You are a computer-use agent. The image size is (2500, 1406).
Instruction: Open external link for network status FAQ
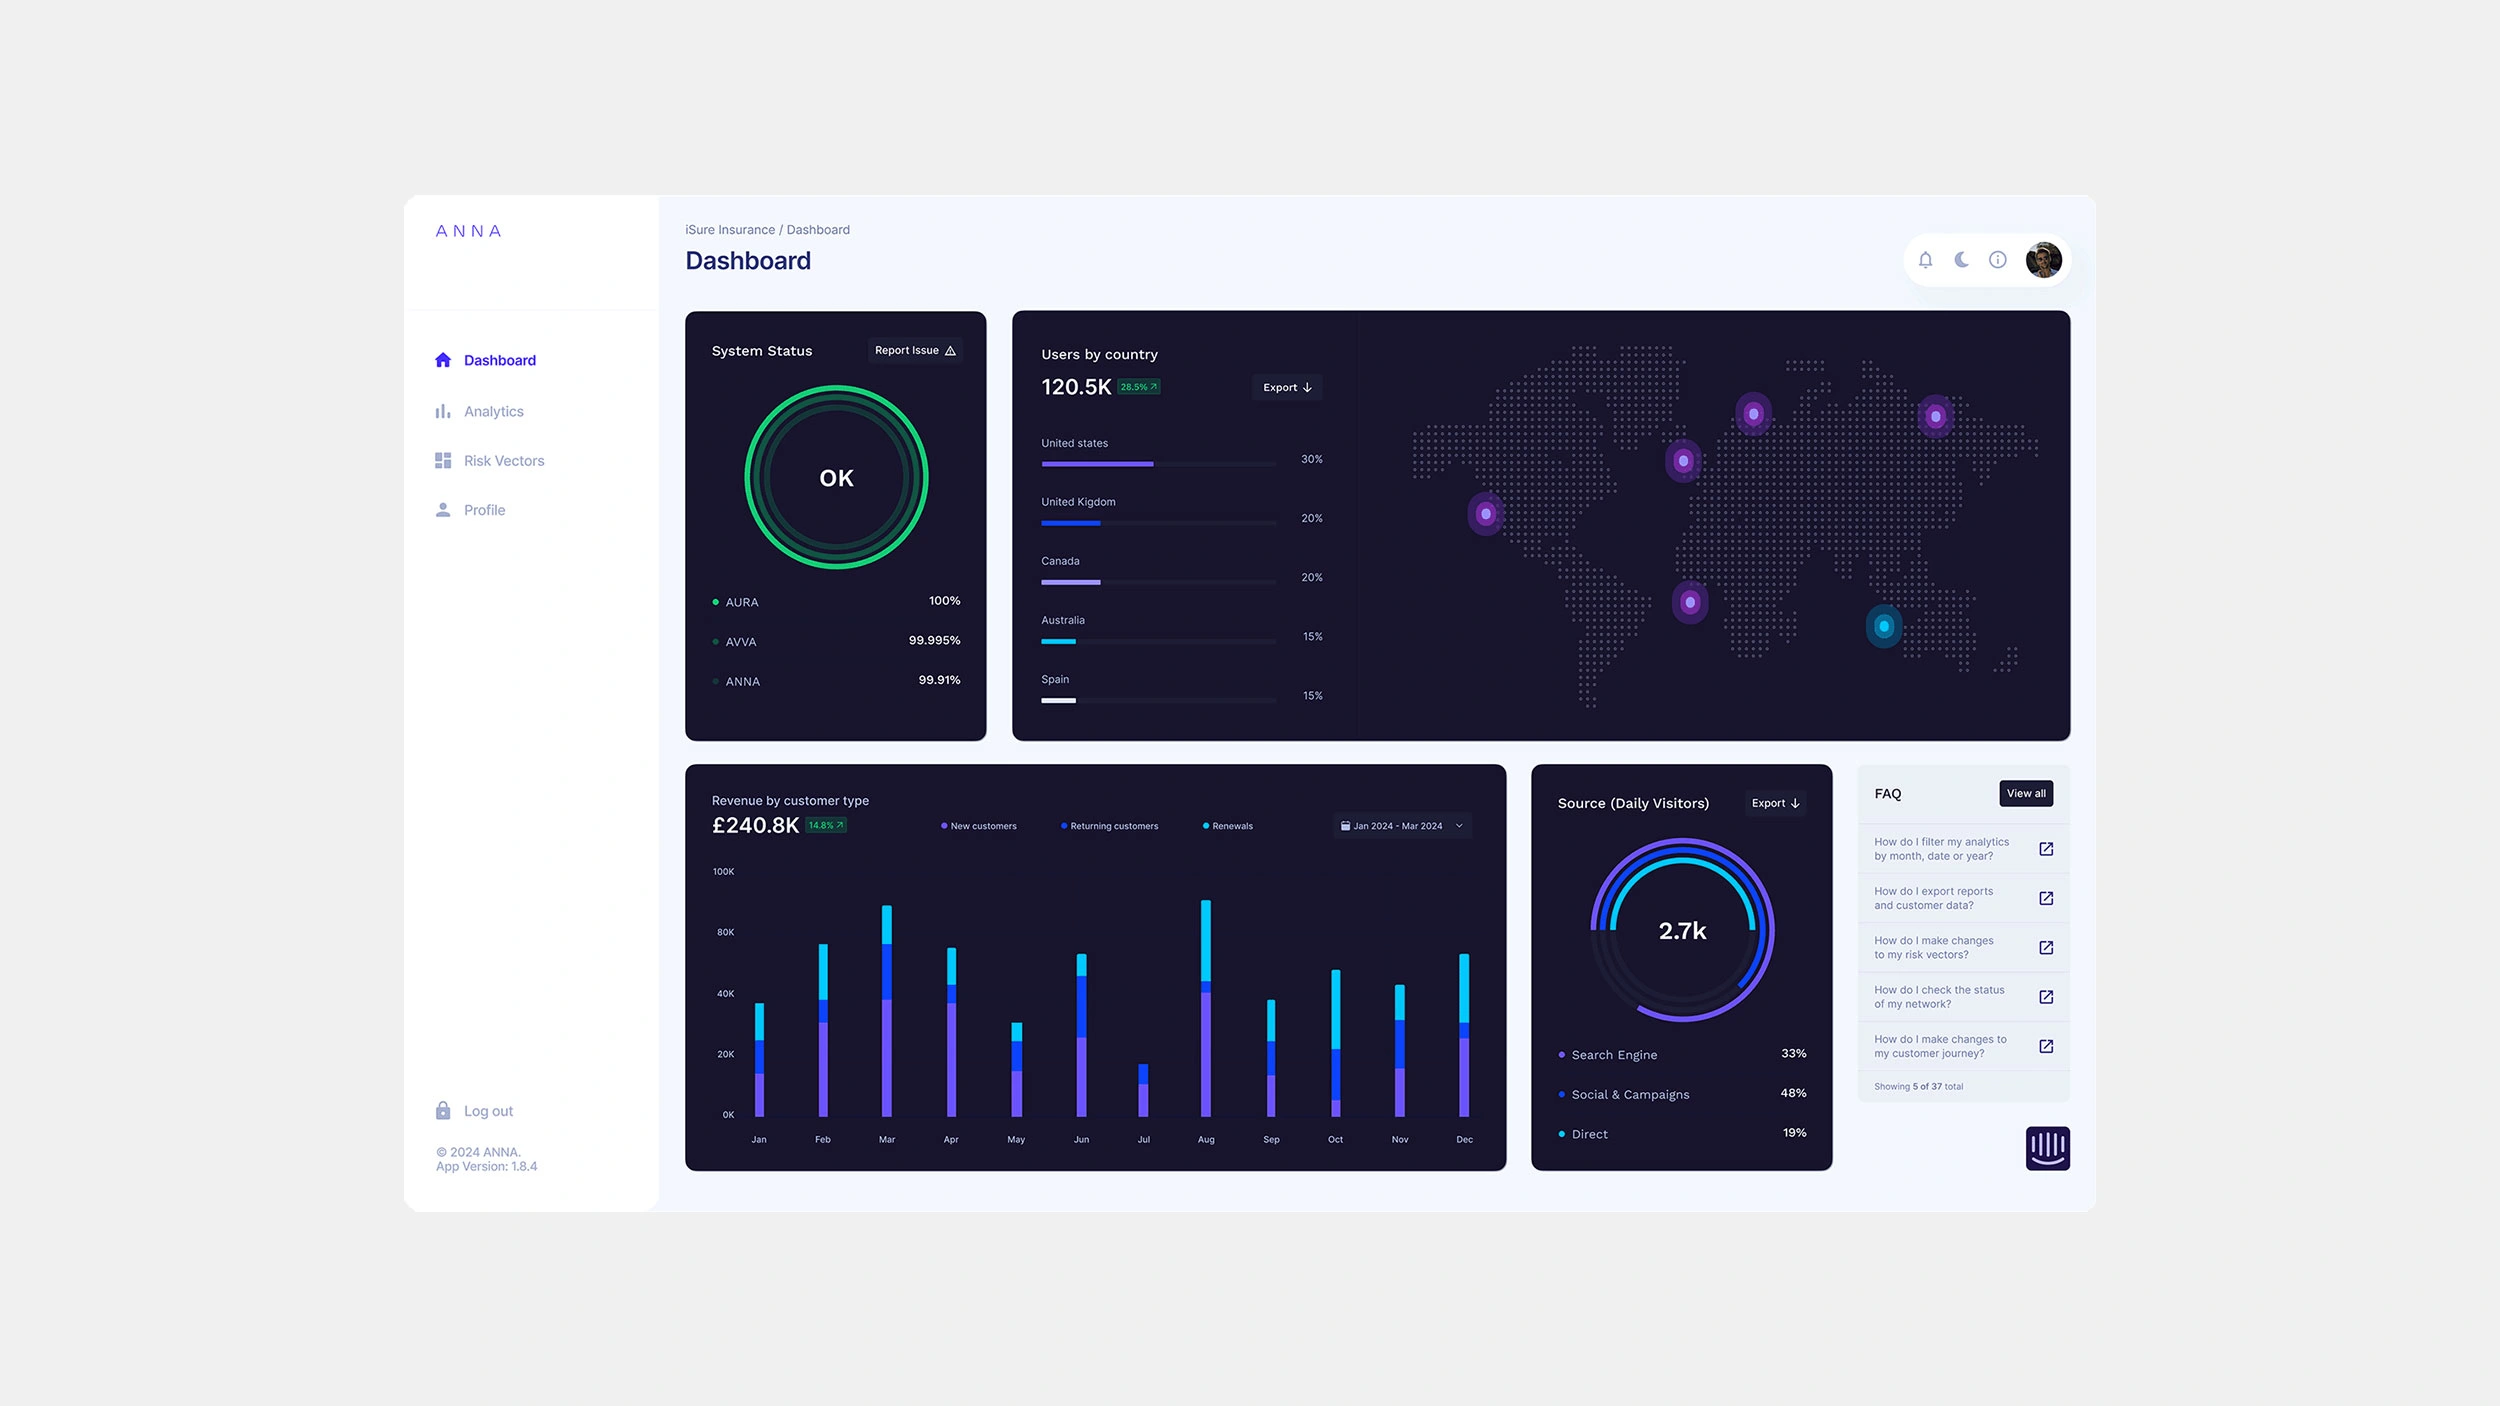(2046, 997)
